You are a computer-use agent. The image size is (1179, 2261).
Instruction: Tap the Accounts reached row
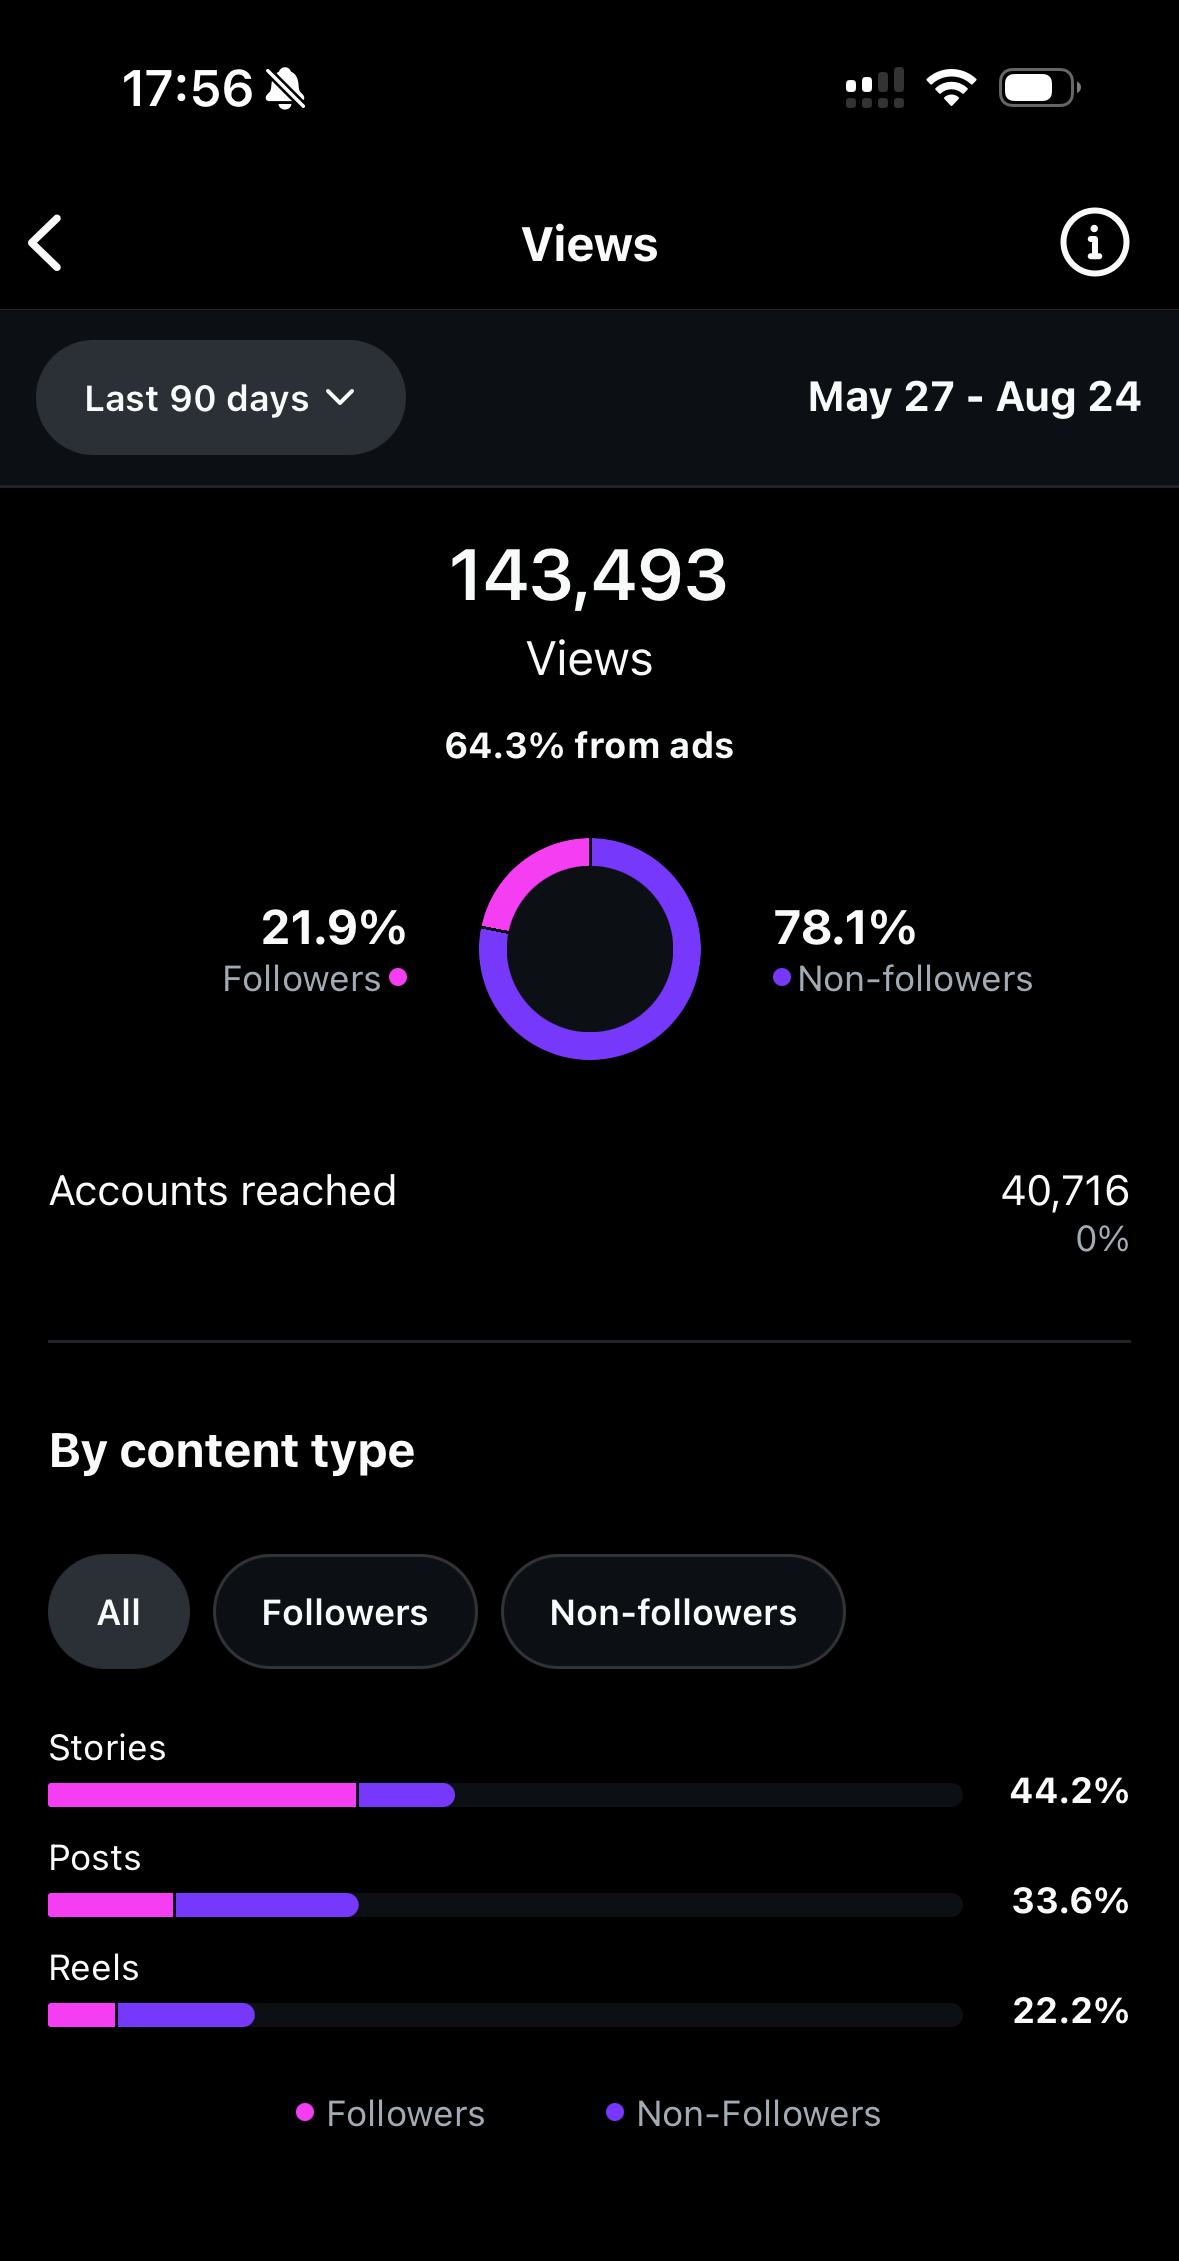click(x=589, y=1210)
